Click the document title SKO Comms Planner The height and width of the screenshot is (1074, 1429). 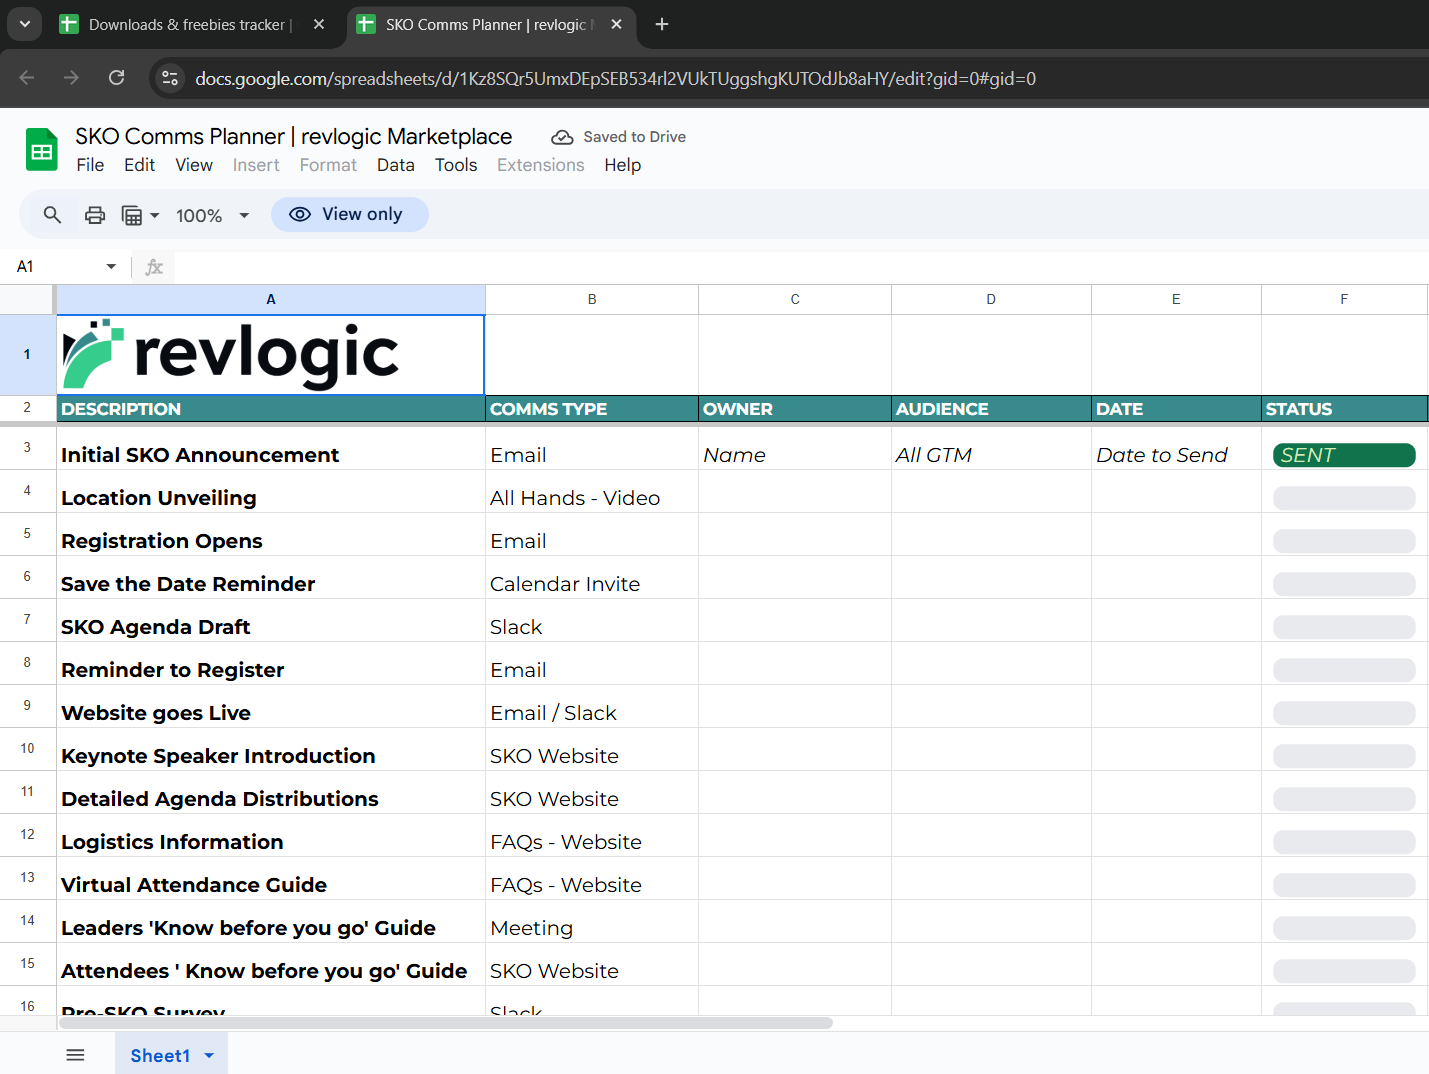click(x=293, y=136)
